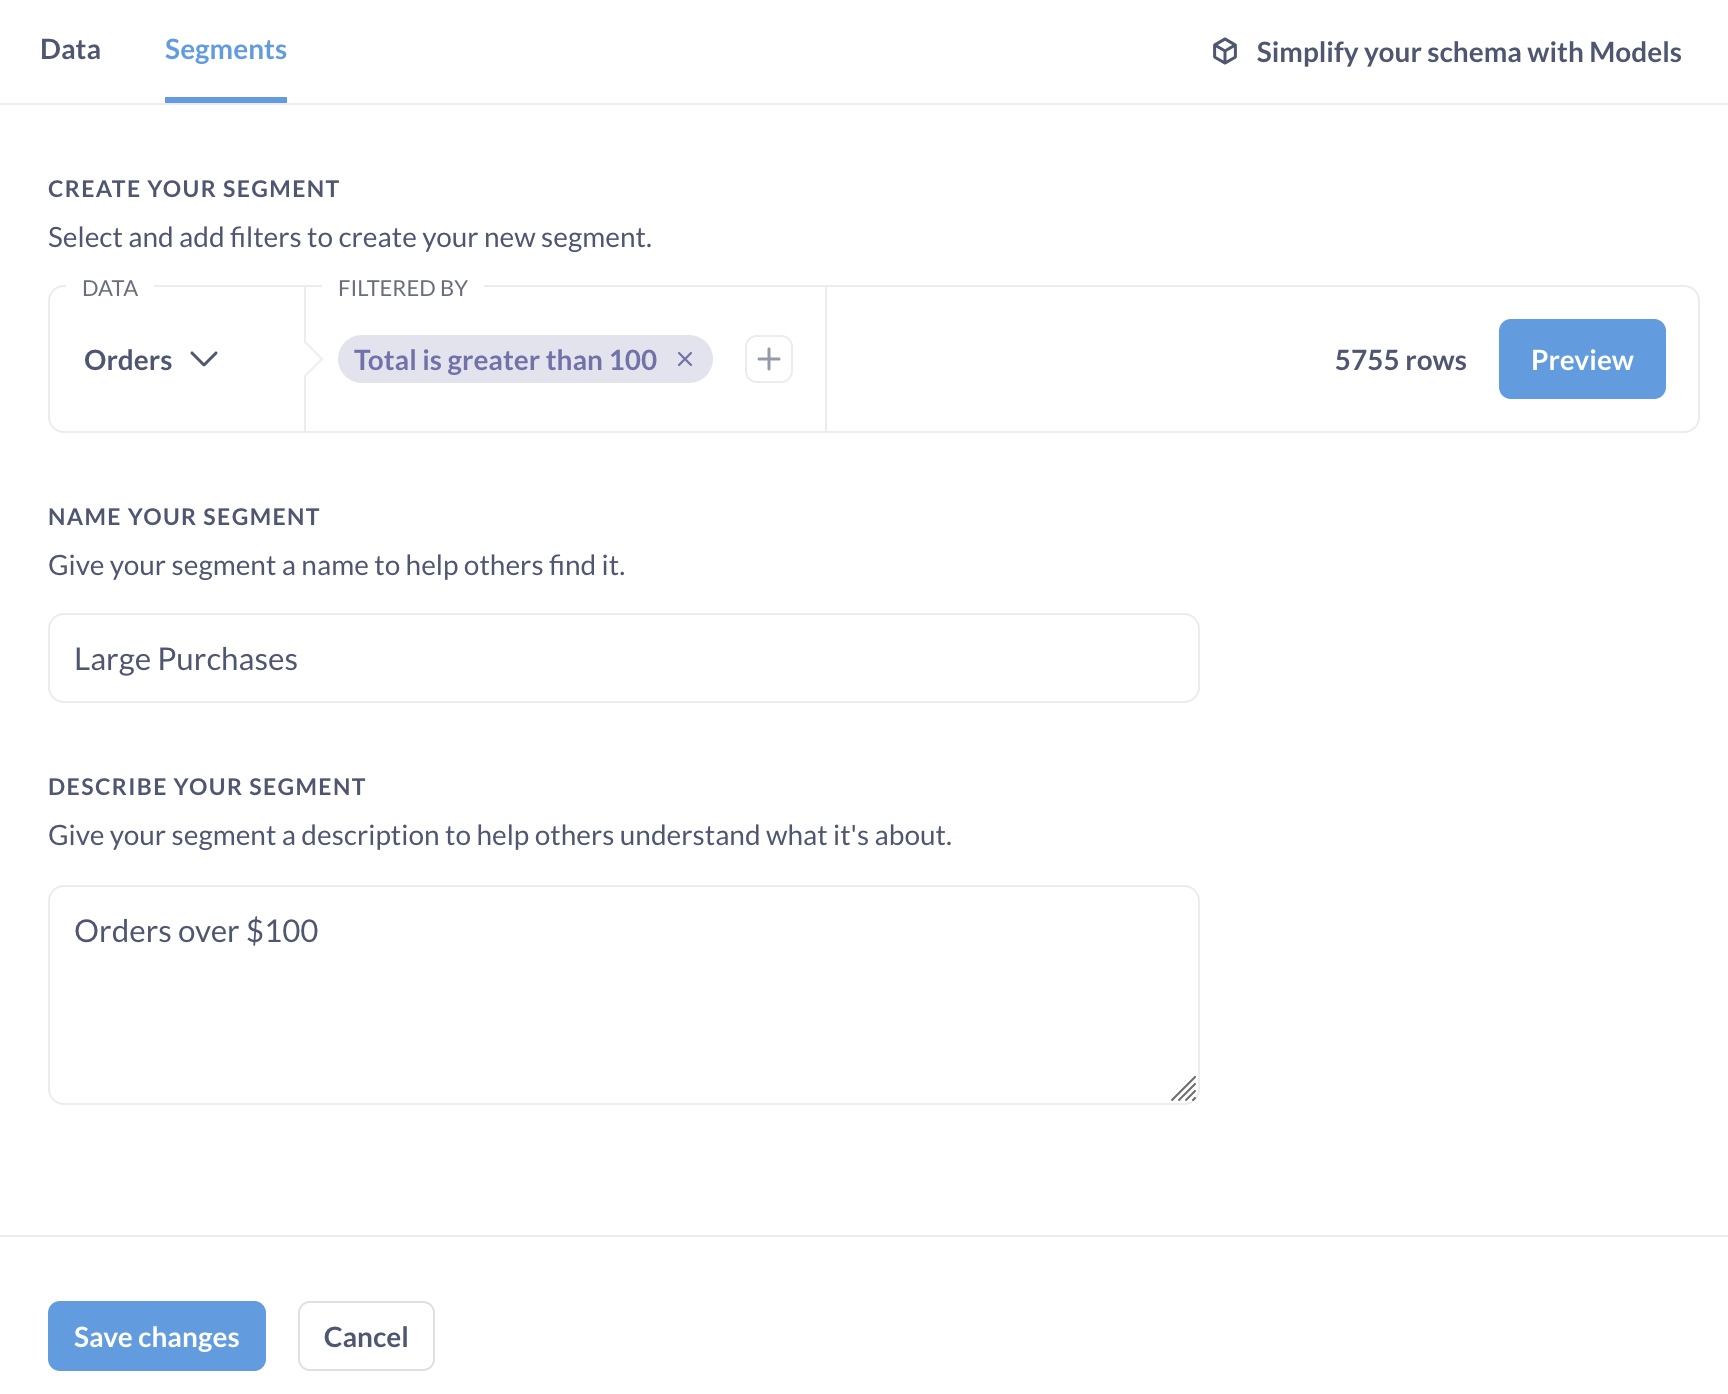Click the segment name field showing 'Large Purchases'
This screenshot has height=1394, width=1728.
tap(623, 657)
